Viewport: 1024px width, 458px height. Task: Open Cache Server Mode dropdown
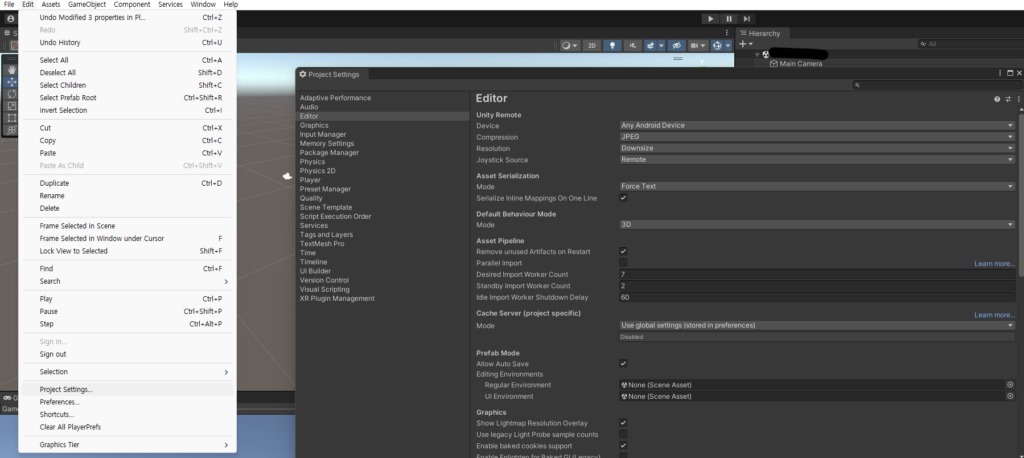pyautogui.click(x=817, y=325)
